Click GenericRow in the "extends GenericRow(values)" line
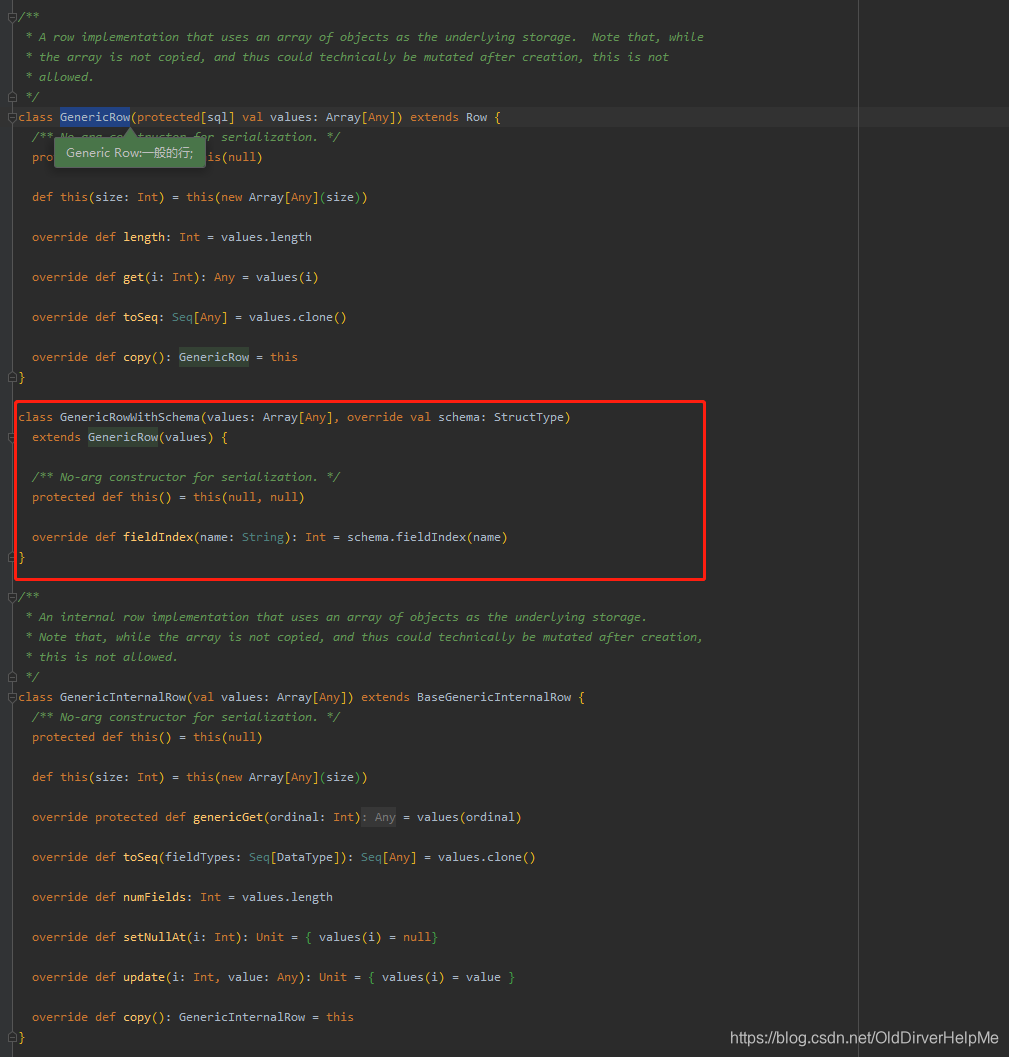Image resolution: width=1009 pixels, height=1057 pixels. [x=123, y=437]
